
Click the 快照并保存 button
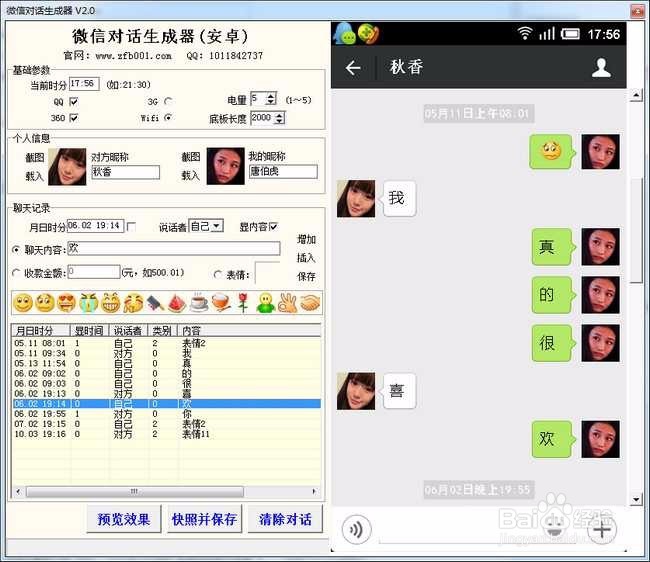coord(204,519)
